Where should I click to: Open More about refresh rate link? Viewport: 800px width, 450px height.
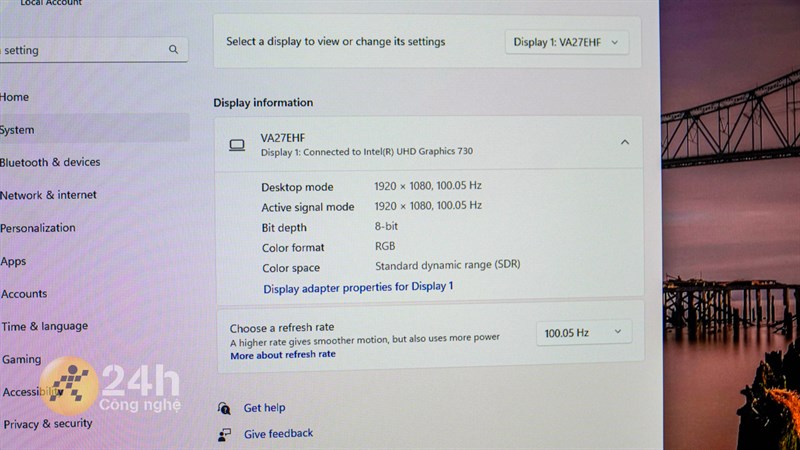[283, 355]
